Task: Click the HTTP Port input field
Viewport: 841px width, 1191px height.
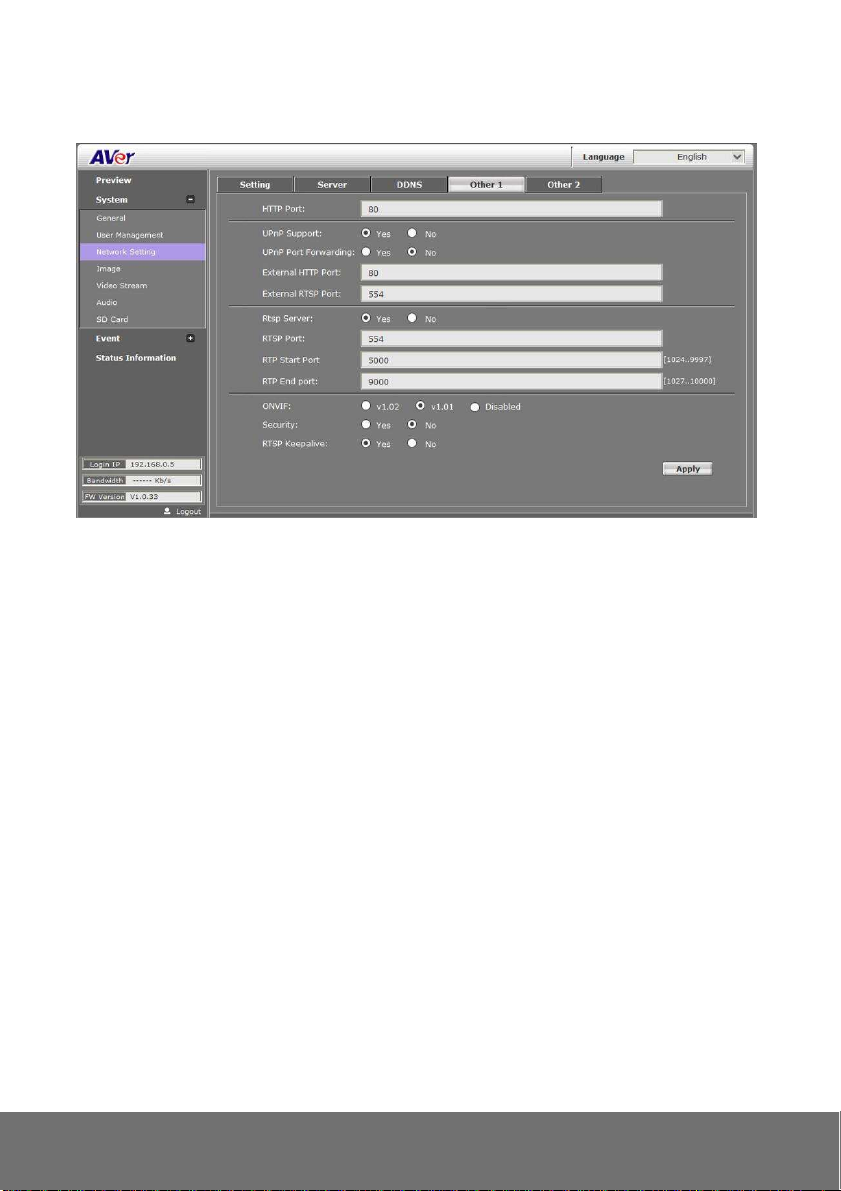Action: tap(510, 209)
